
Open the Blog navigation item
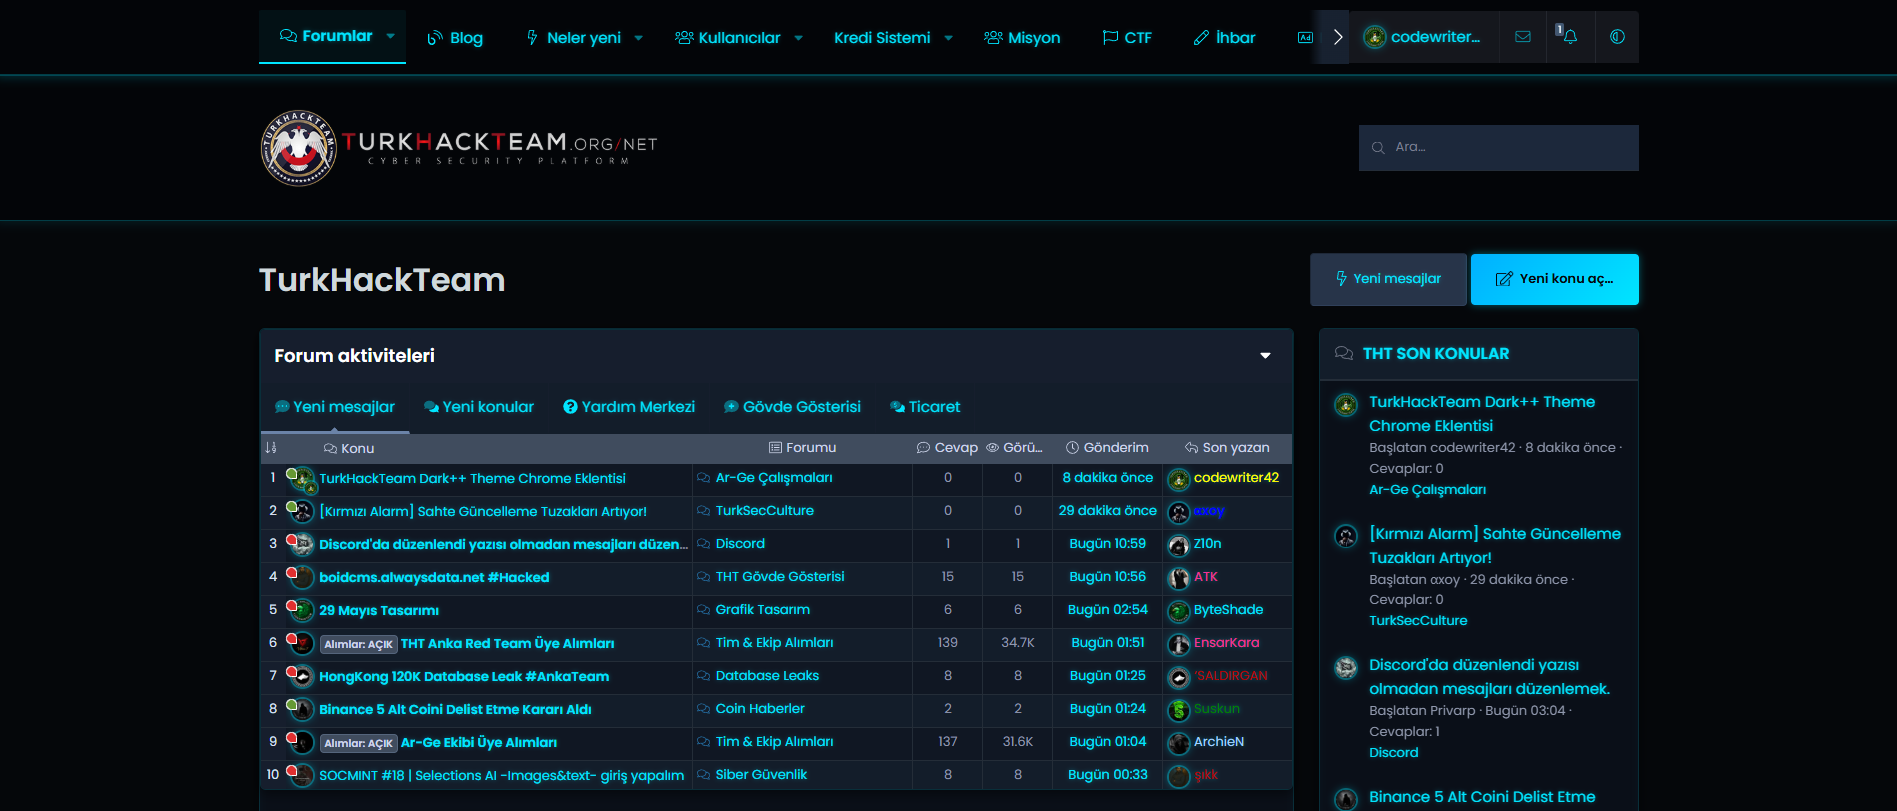pyautogui.click(x=455, y=38)
